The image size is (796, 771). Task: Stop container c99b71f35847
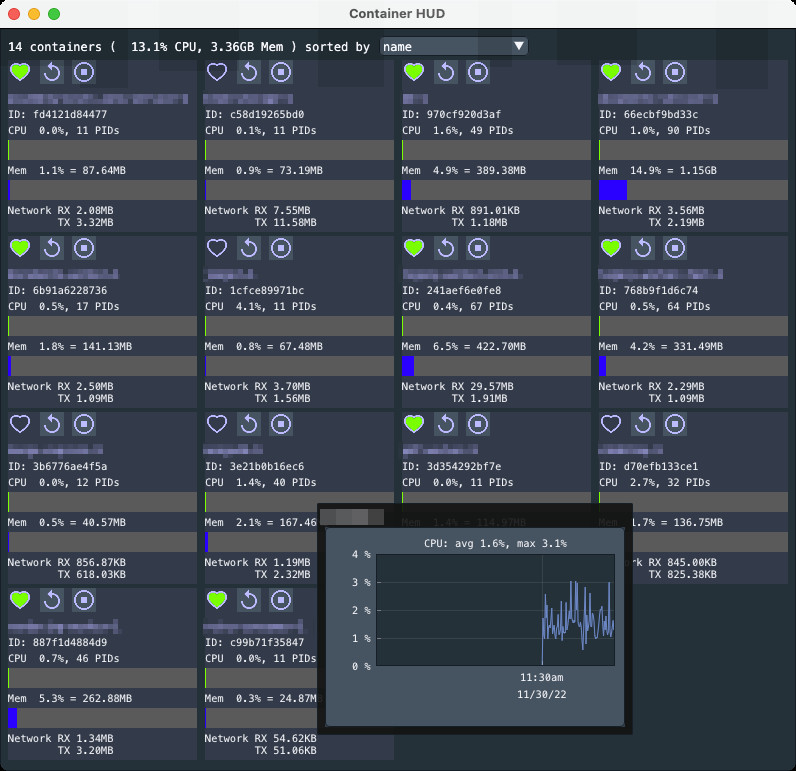coord(281,600)
